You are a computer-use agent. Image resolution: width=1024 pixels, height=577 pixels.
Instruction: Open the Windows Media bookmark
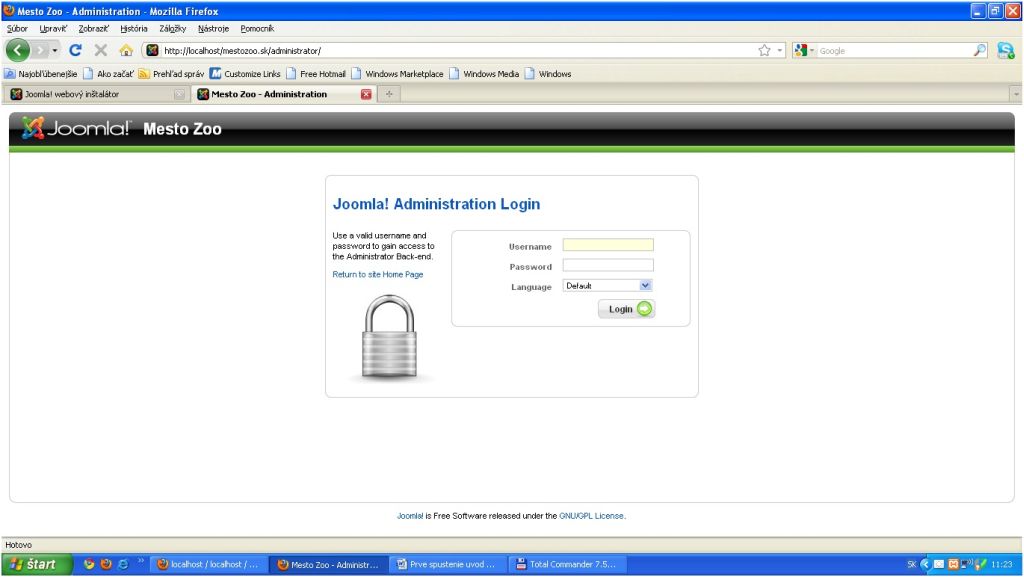[484, 74]
